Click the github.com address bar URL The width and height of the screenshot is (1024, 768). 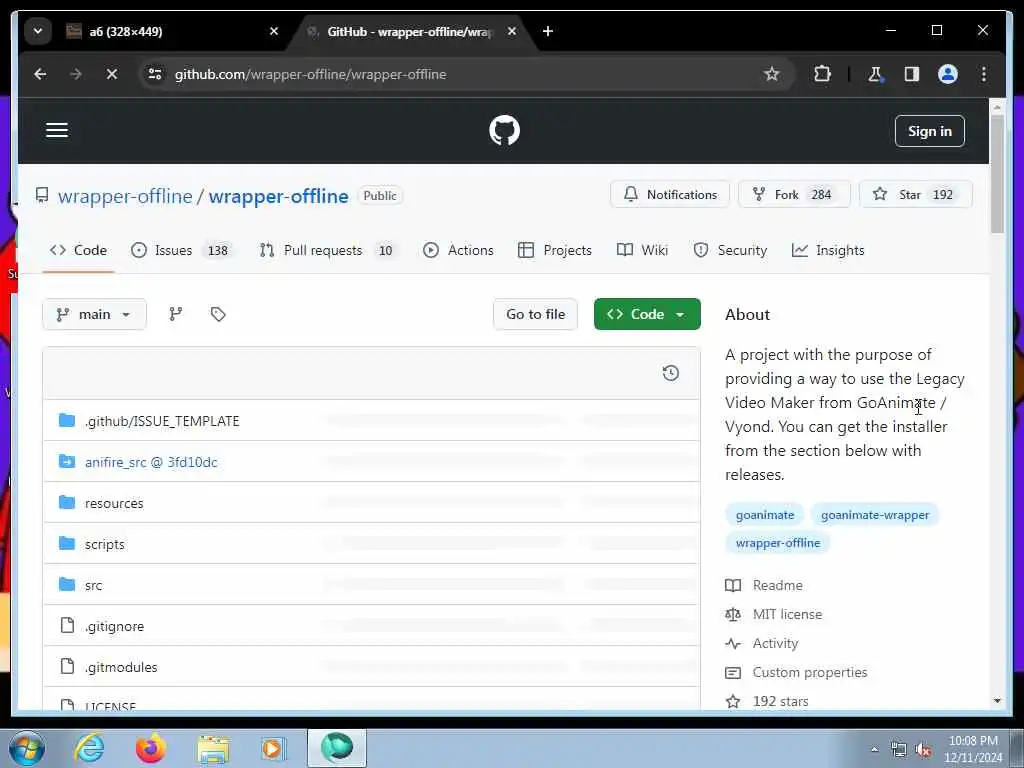click(310, 74)
